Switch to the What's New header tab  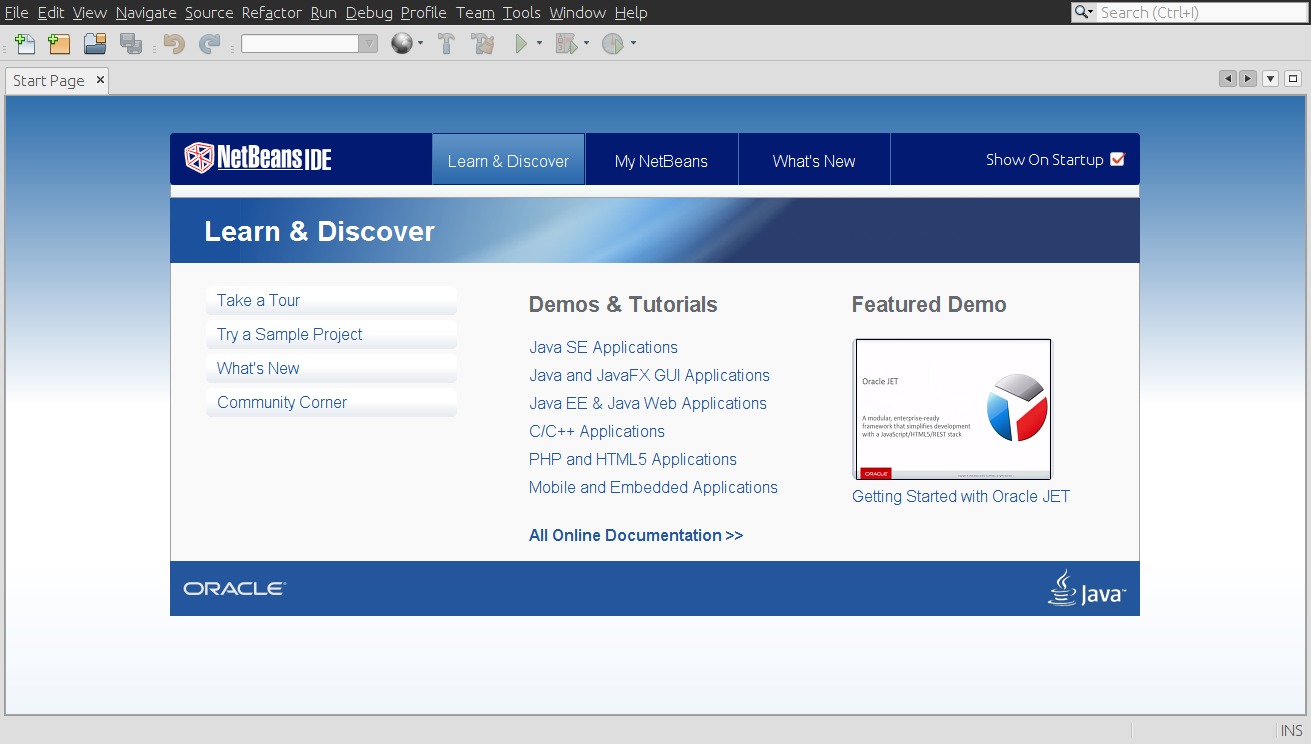tap(814, 160)
